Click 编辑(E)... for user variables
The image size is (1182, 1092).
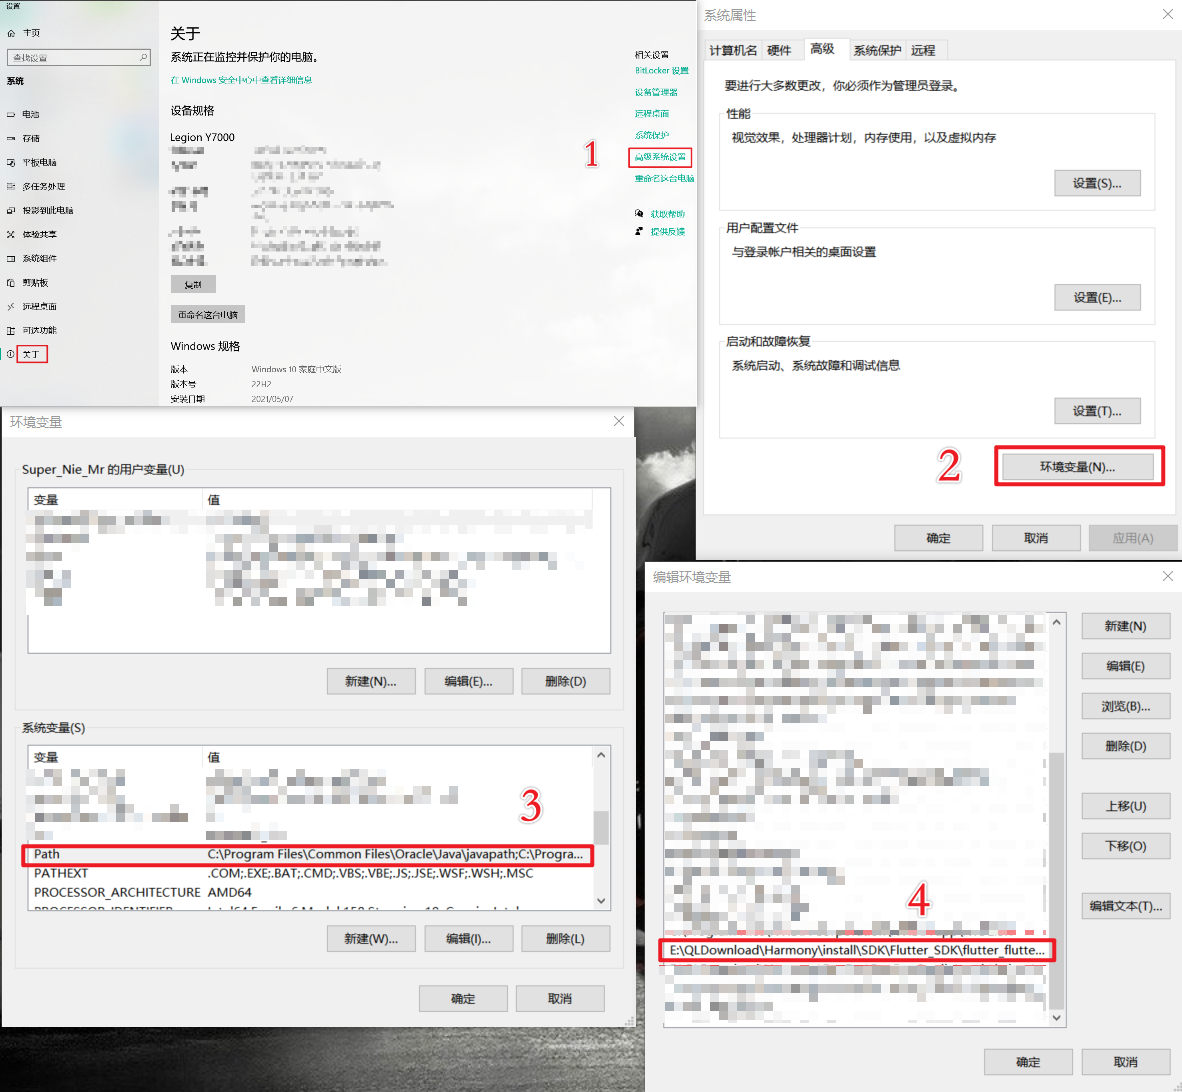coord(468,681)
